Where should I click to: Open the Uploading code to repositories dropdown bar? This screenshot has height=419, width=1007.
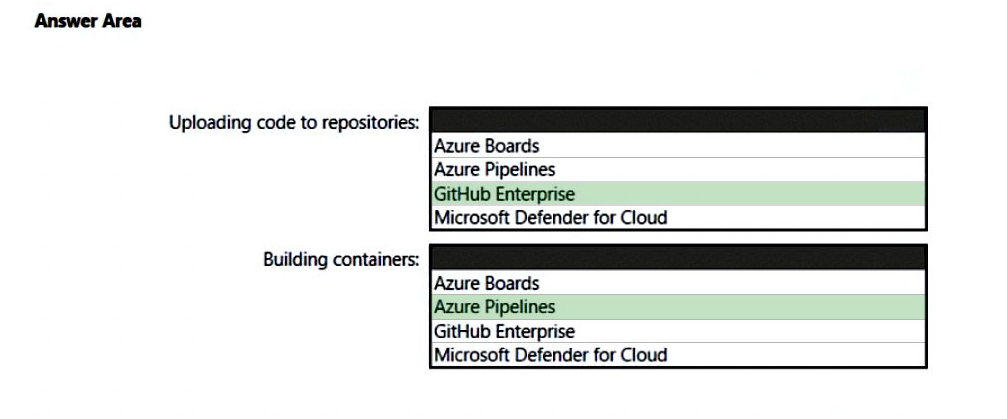pos(678,121)
